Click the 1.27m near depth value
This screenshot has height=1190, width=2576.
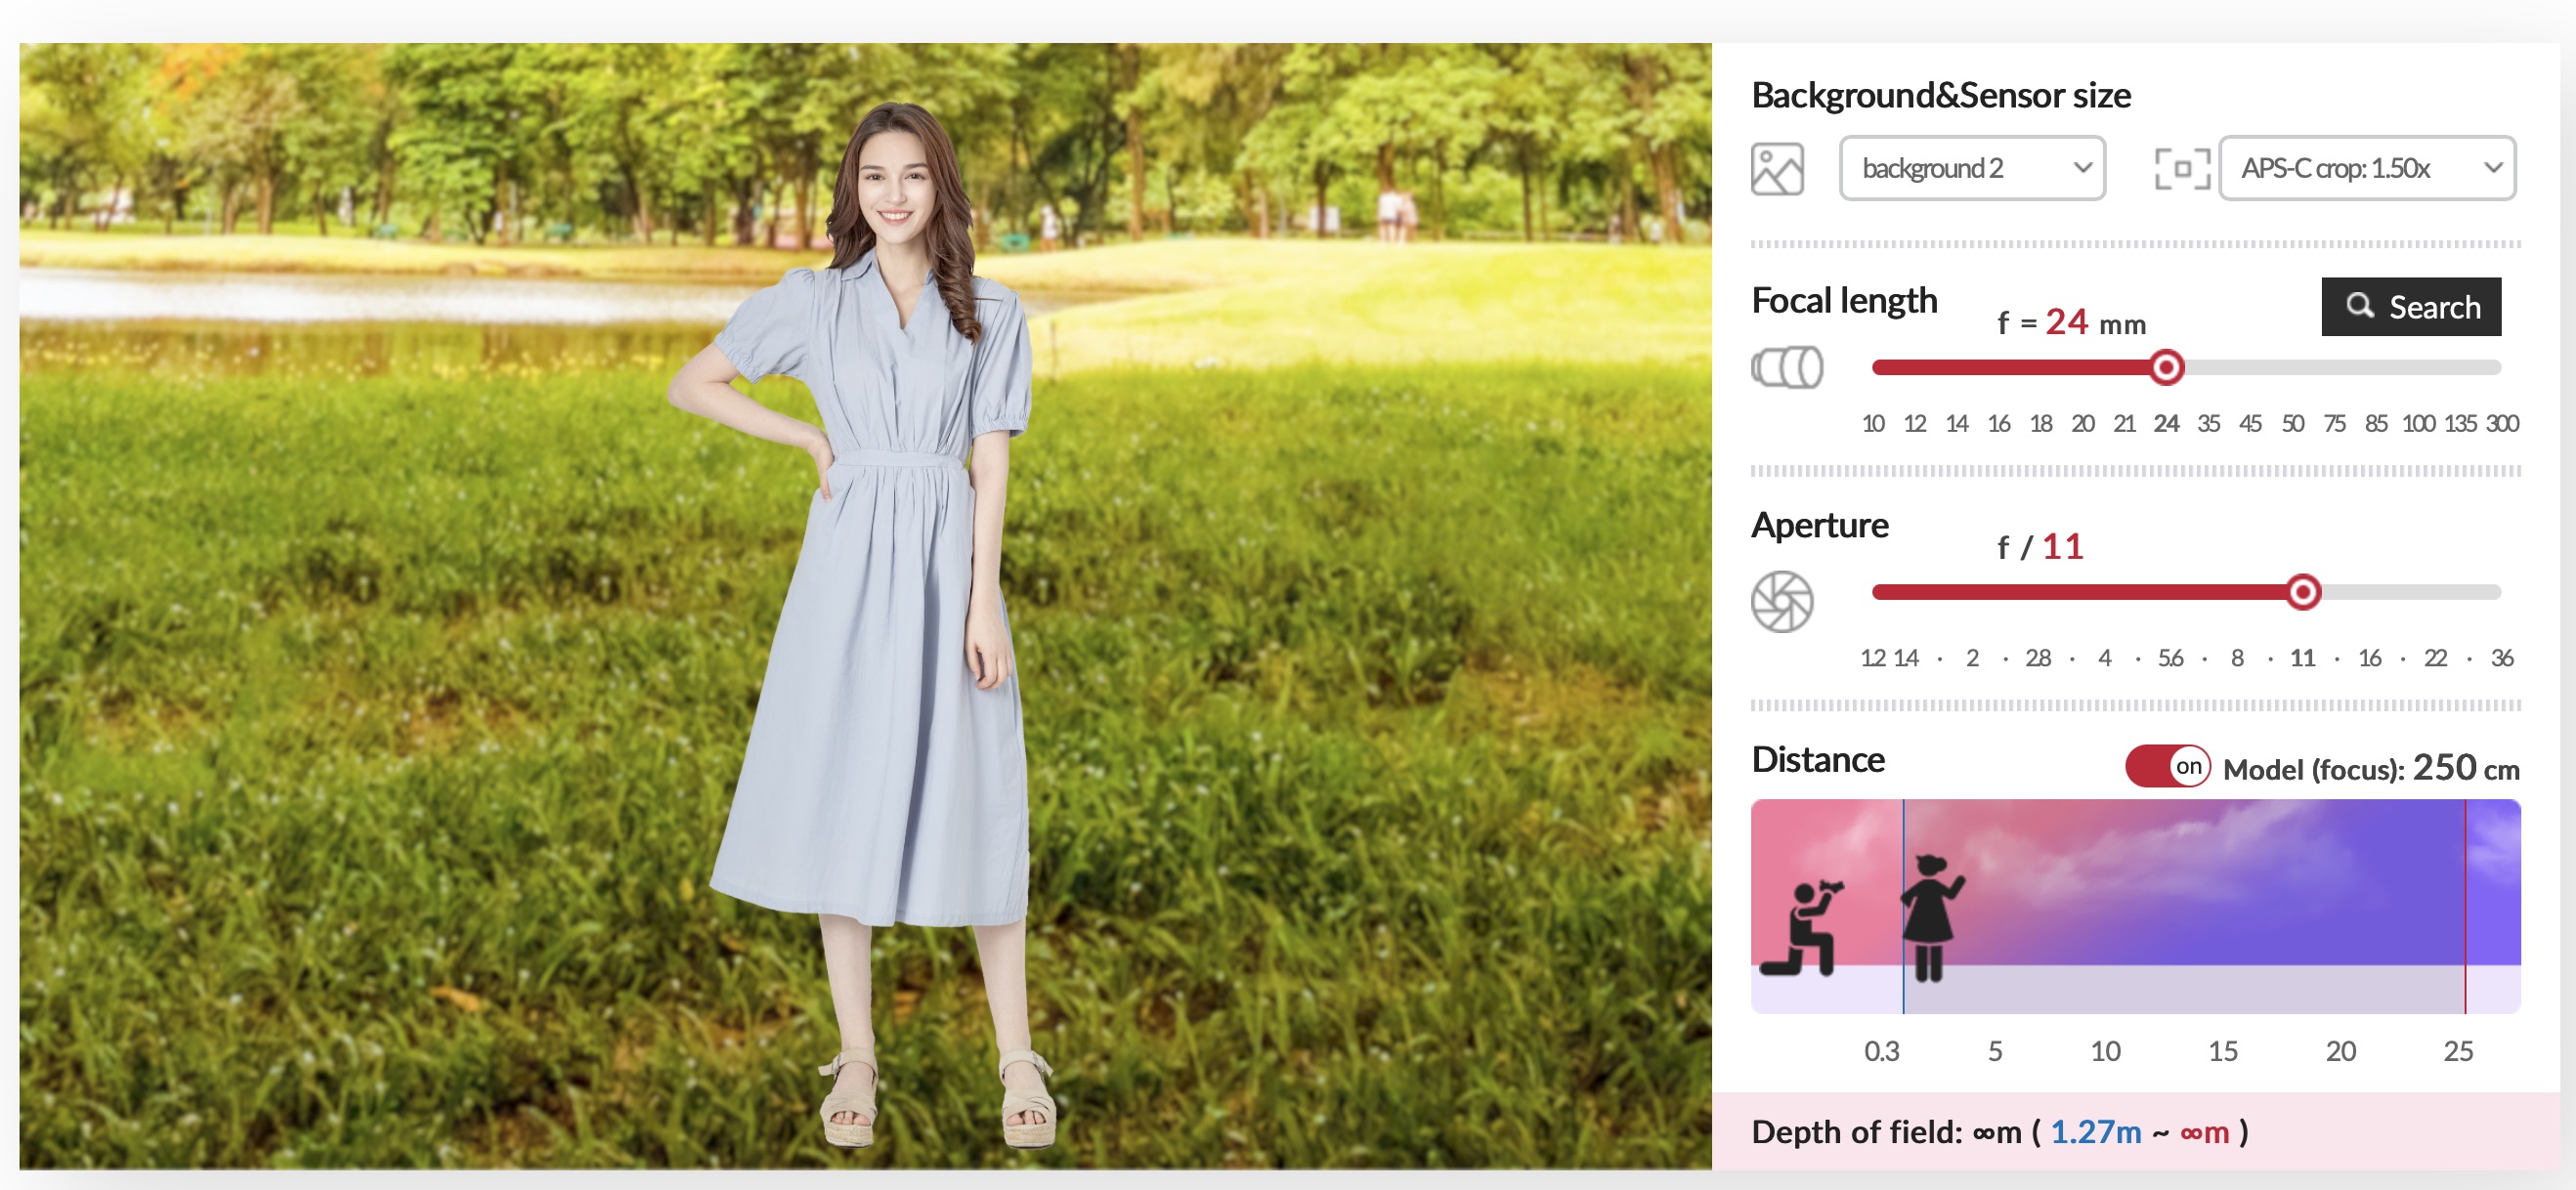click(x=2096, y=1132)
